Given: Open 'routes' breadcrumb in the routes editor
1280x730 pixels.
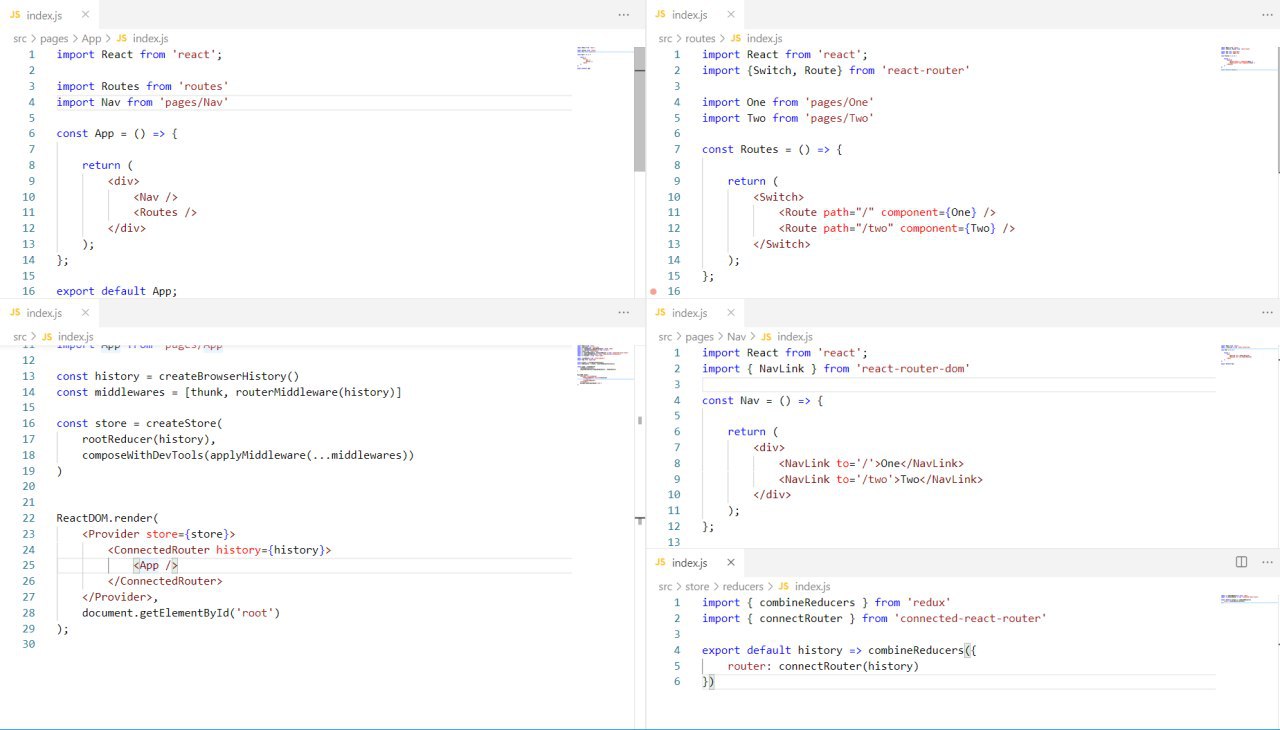Looking at the screenshot, I should (x=700, y=39).
